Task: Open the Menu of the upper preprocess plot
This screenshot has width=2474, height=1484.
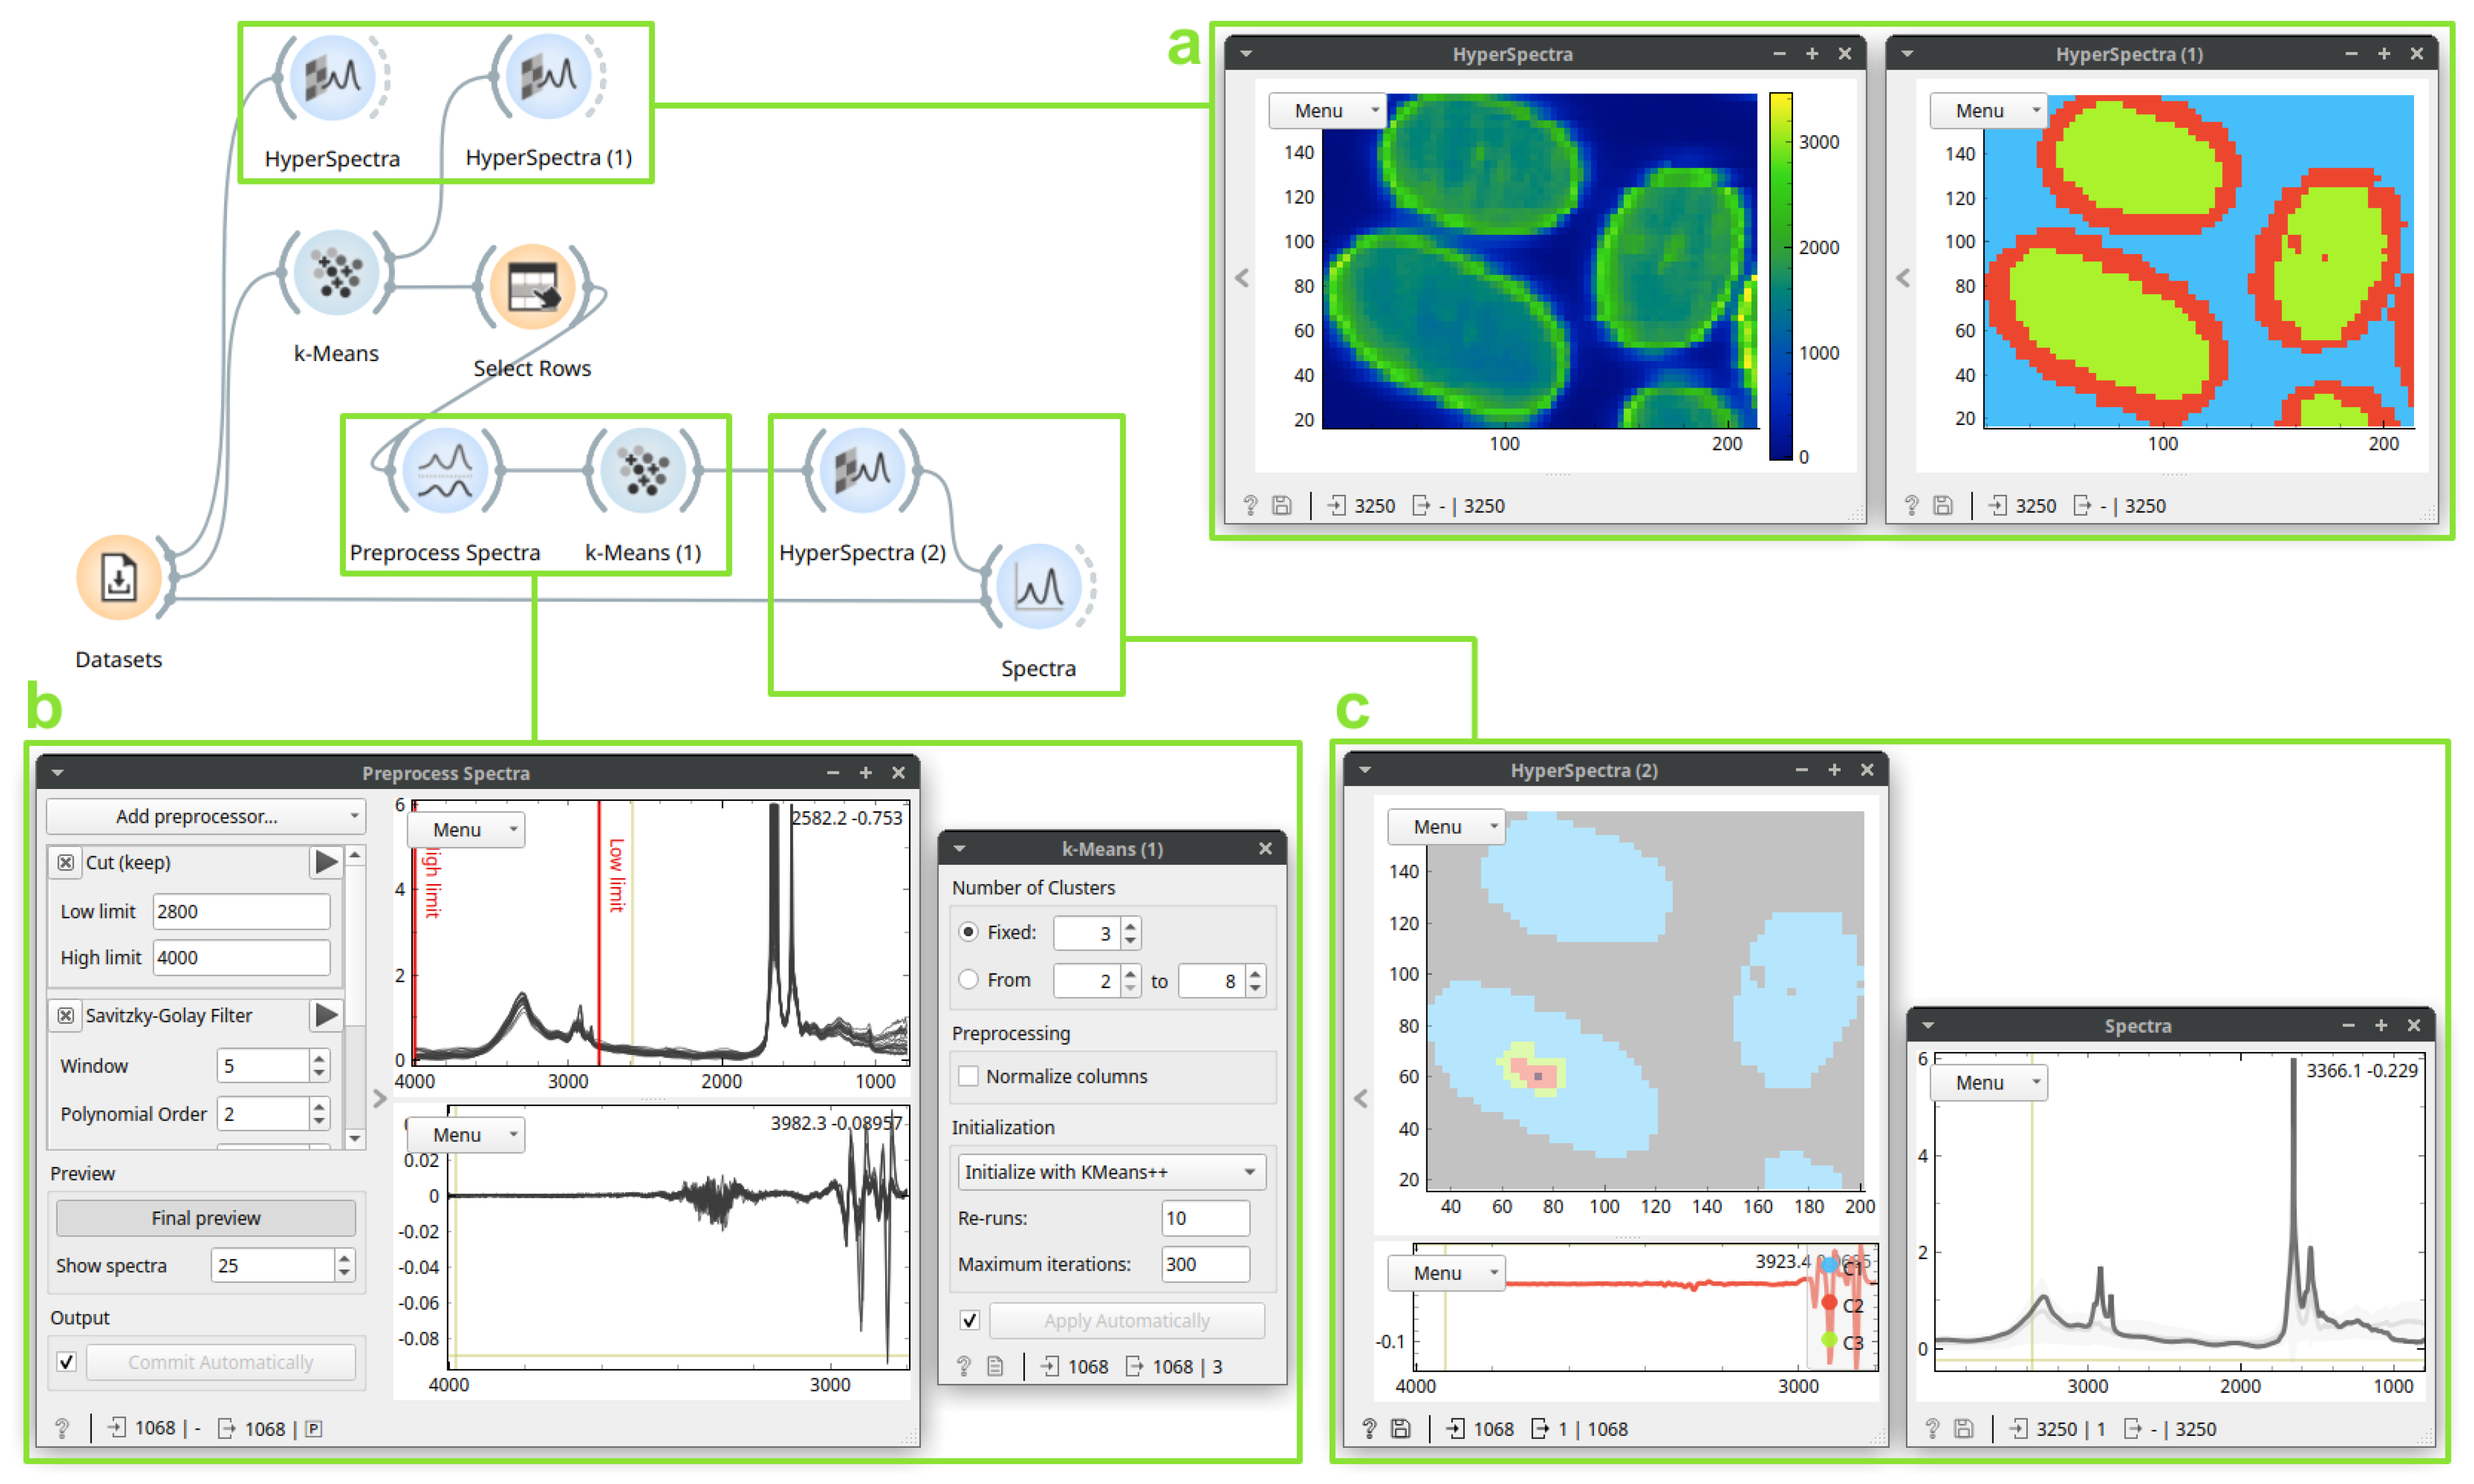Action: pyautogui.click(x=466, y=830)
